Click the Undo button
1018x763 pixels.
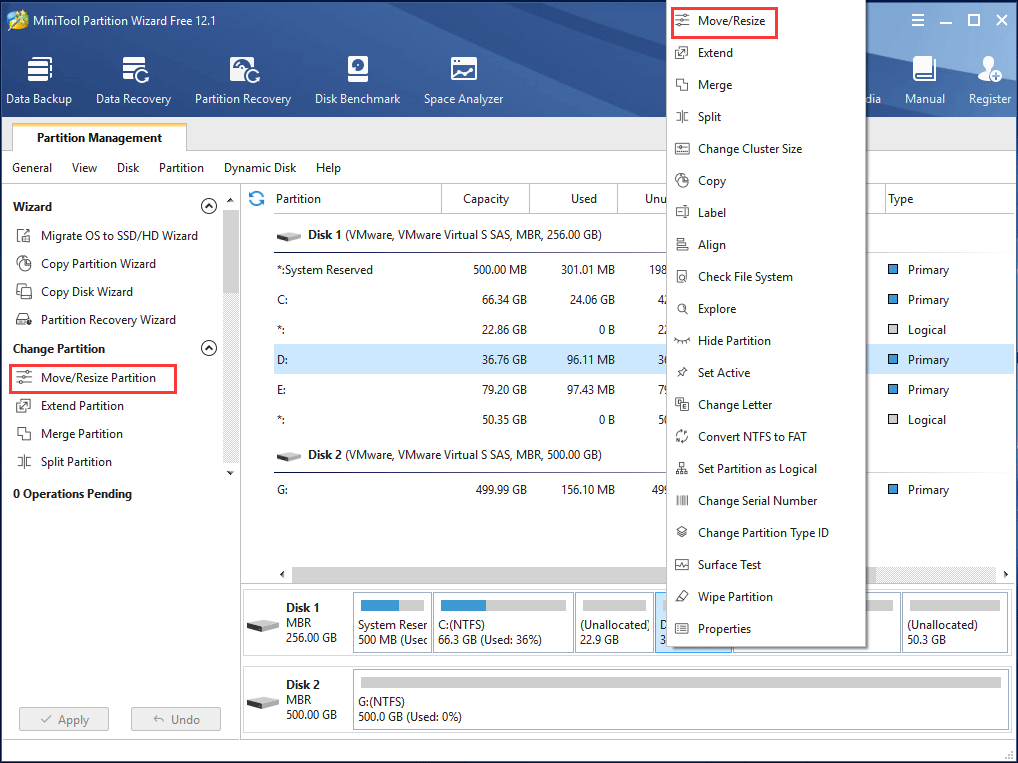click(176, 719)
